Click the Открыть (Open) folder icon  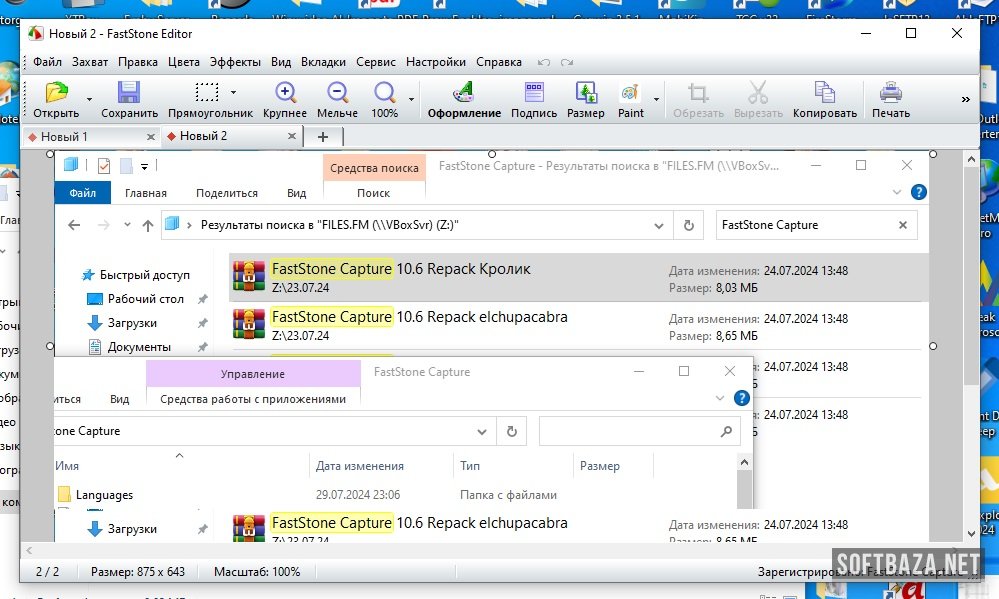(56, 94)
